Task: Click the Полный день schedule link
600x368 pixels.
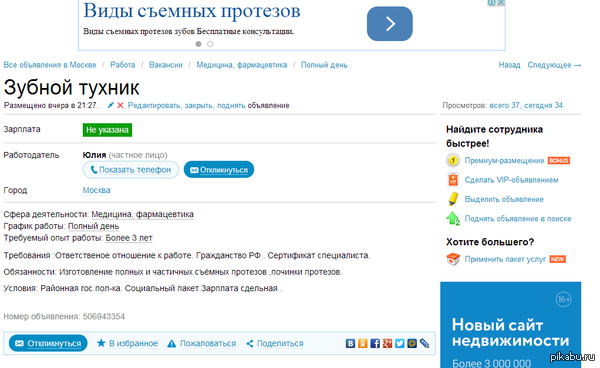Action: pyautogui.click(x=93, y=226)
